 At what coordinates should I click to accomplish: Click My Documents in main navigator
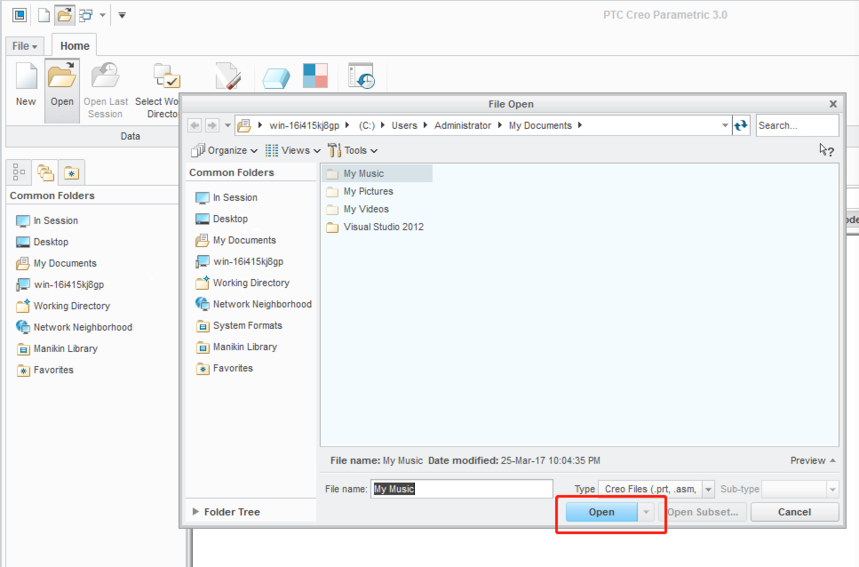tap(57, 264)
